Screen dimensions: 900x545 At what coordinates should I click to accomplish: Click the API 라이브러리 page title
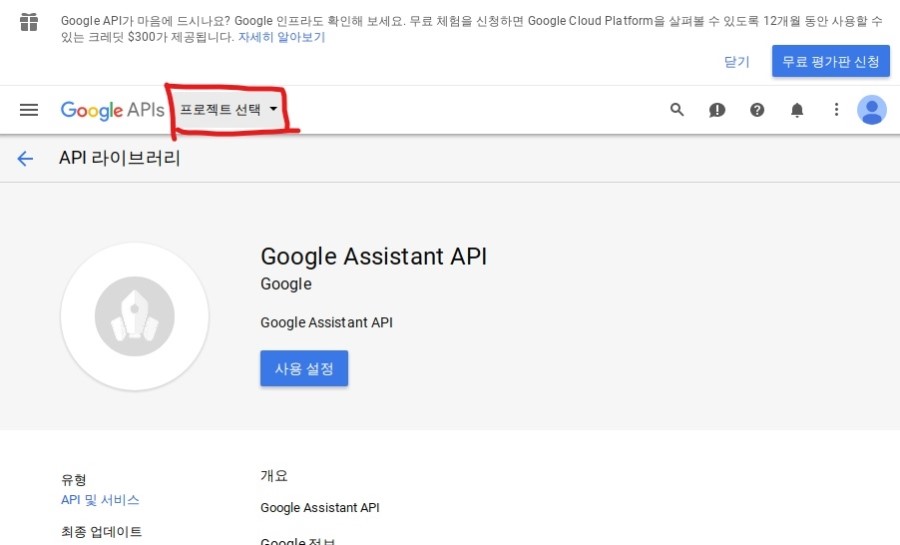(x=120, y=158)
